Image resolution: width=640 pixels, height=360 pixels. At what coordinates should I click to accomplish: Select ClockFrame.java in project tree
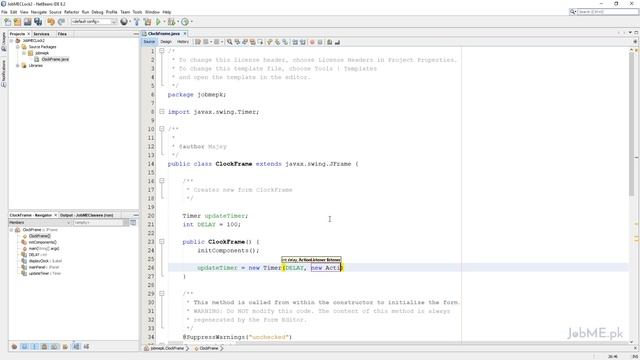(55, 59)
